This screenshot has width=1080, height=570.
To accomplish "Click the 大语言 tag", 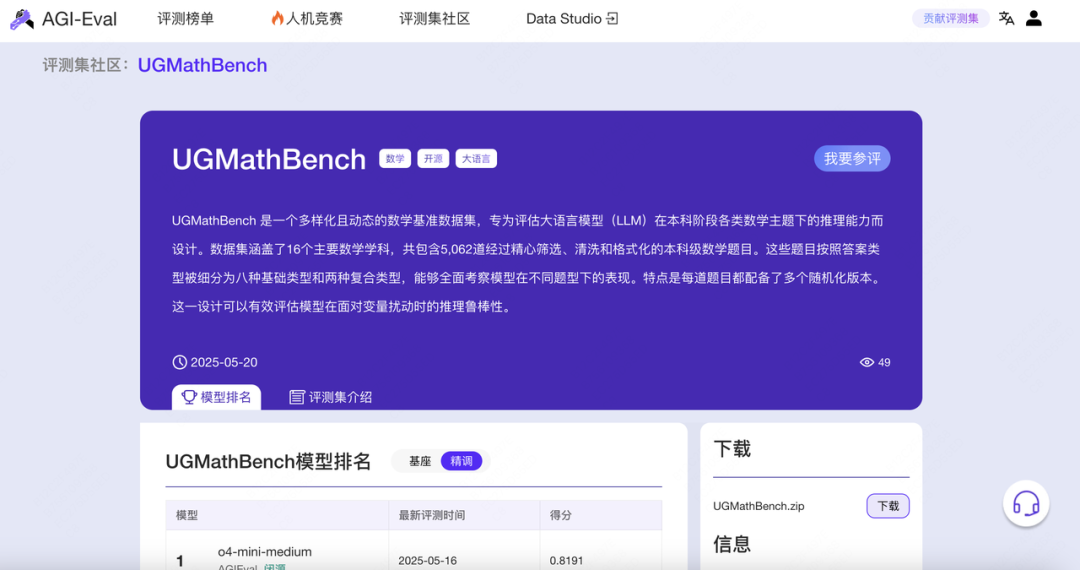I will tap(476, 159).
